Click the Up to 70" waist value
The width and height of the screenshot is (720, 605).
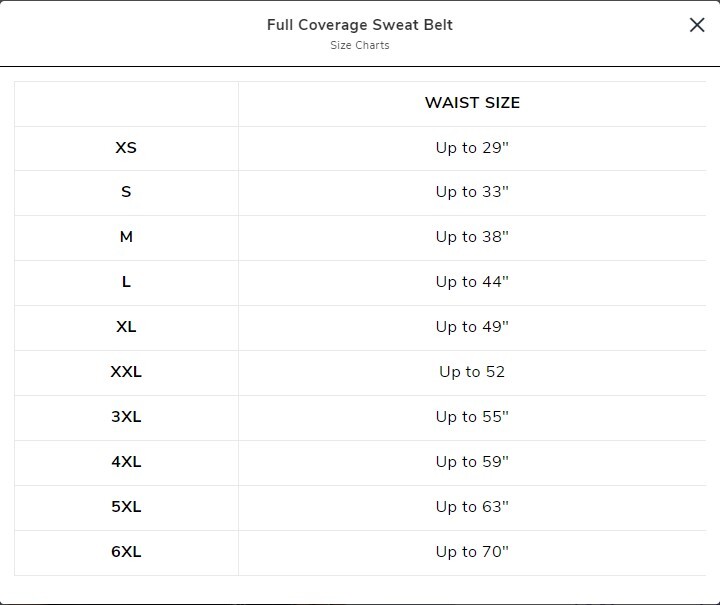pyautogui.click(x=472, y=552)
